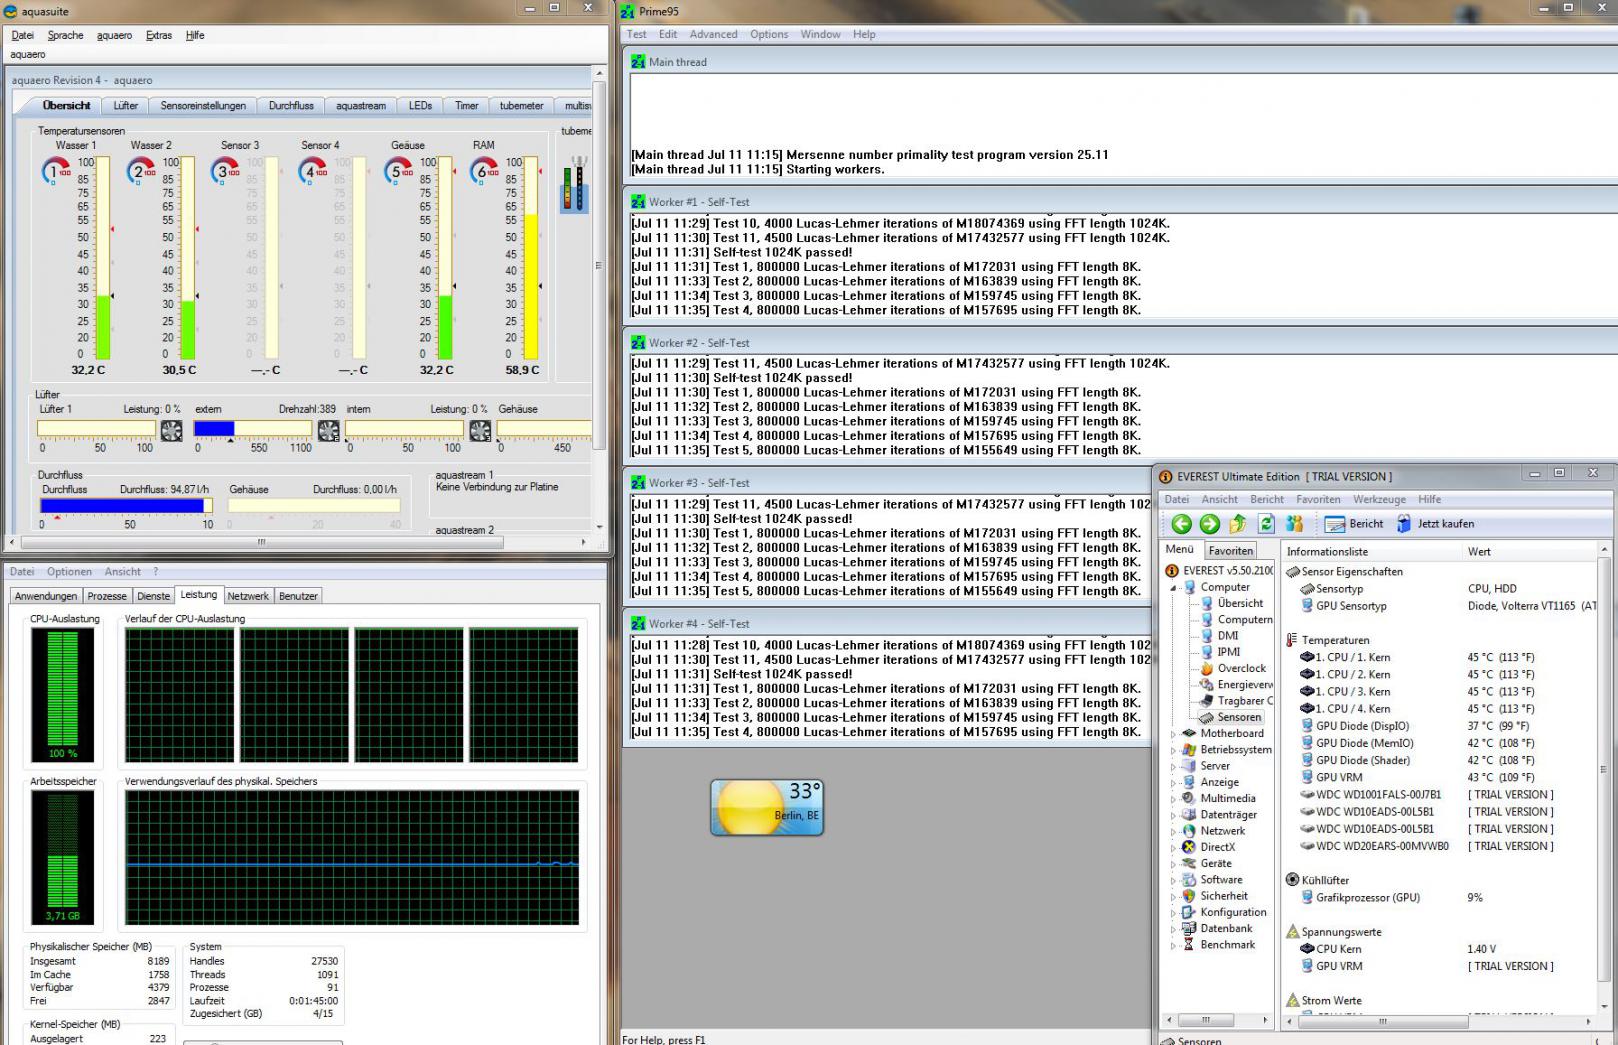The height and width of the screenshot is (1045, 1618).
Task: Click the sun weather gadget for Berlin
Action: coord(767,807)
